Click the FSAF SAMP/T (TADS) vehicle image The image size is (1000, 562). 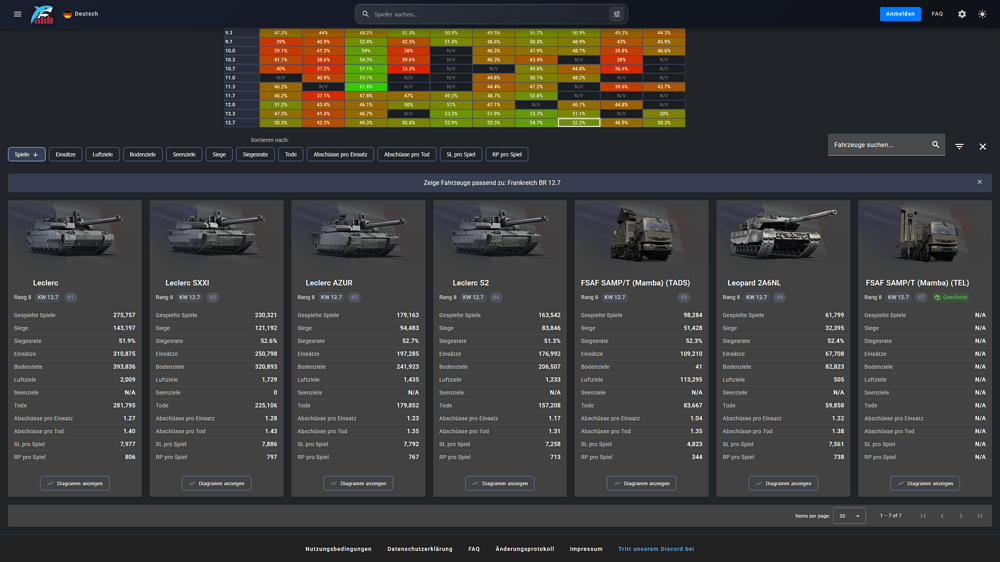pyautogui.click(x=641, y=234)
